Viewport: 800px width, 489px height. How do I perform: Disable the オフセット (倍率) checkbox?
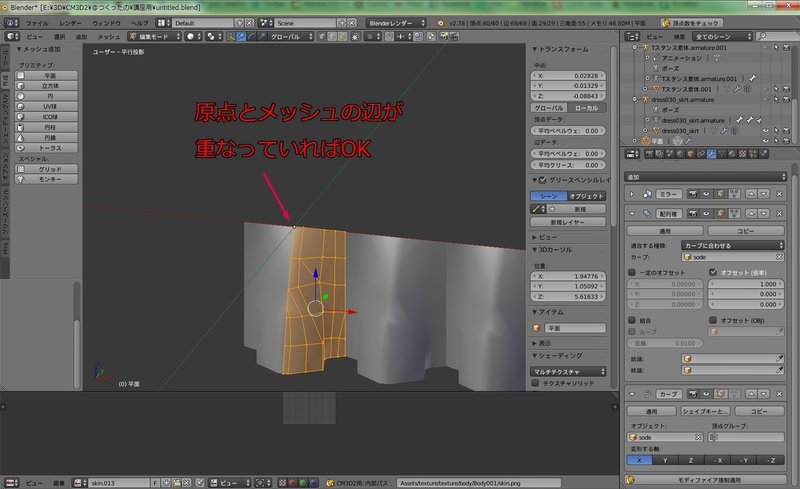point(713,272)
